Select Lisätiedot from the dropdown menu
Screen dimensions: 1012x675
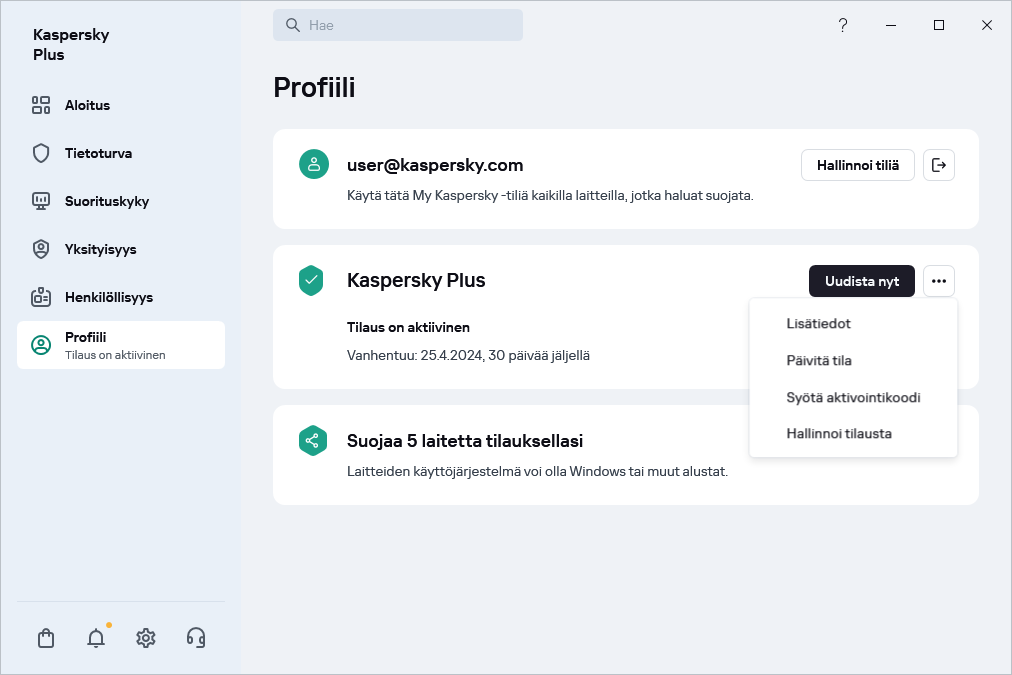(x=818, y=324)
